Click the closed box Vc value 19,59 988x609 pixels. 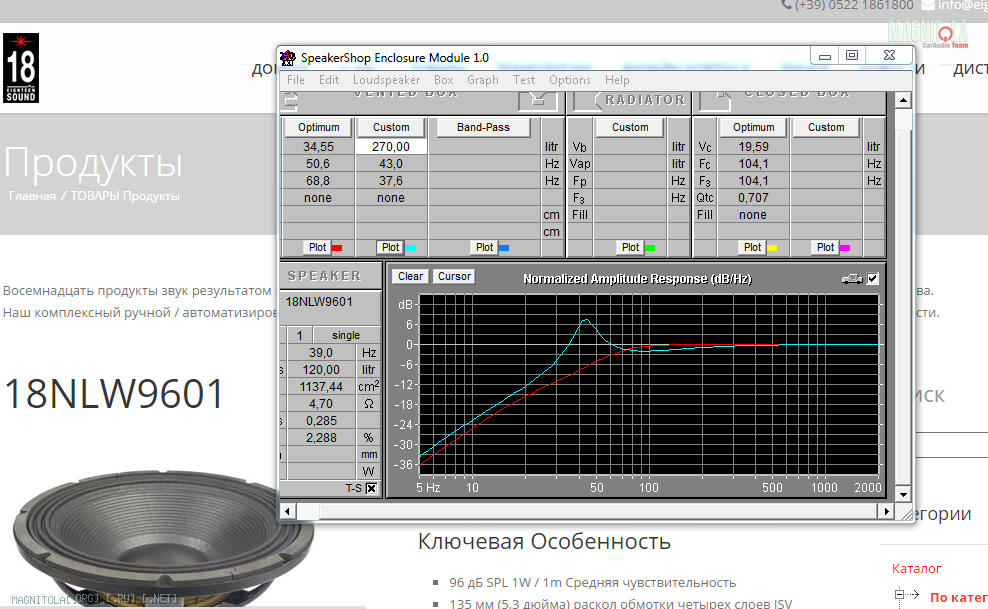click(x=754, y=147)
